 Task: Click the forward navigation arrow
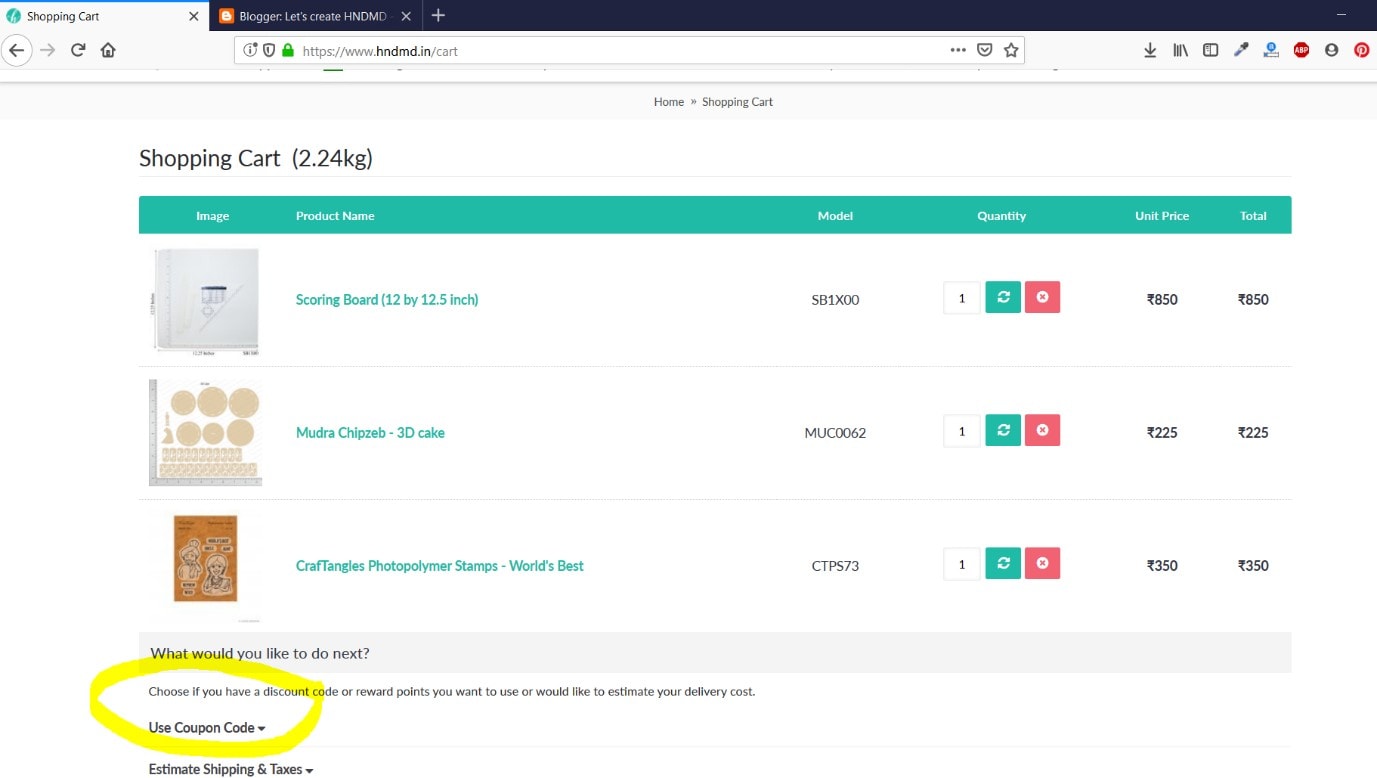pyautogui.click(x=47, y=50)
